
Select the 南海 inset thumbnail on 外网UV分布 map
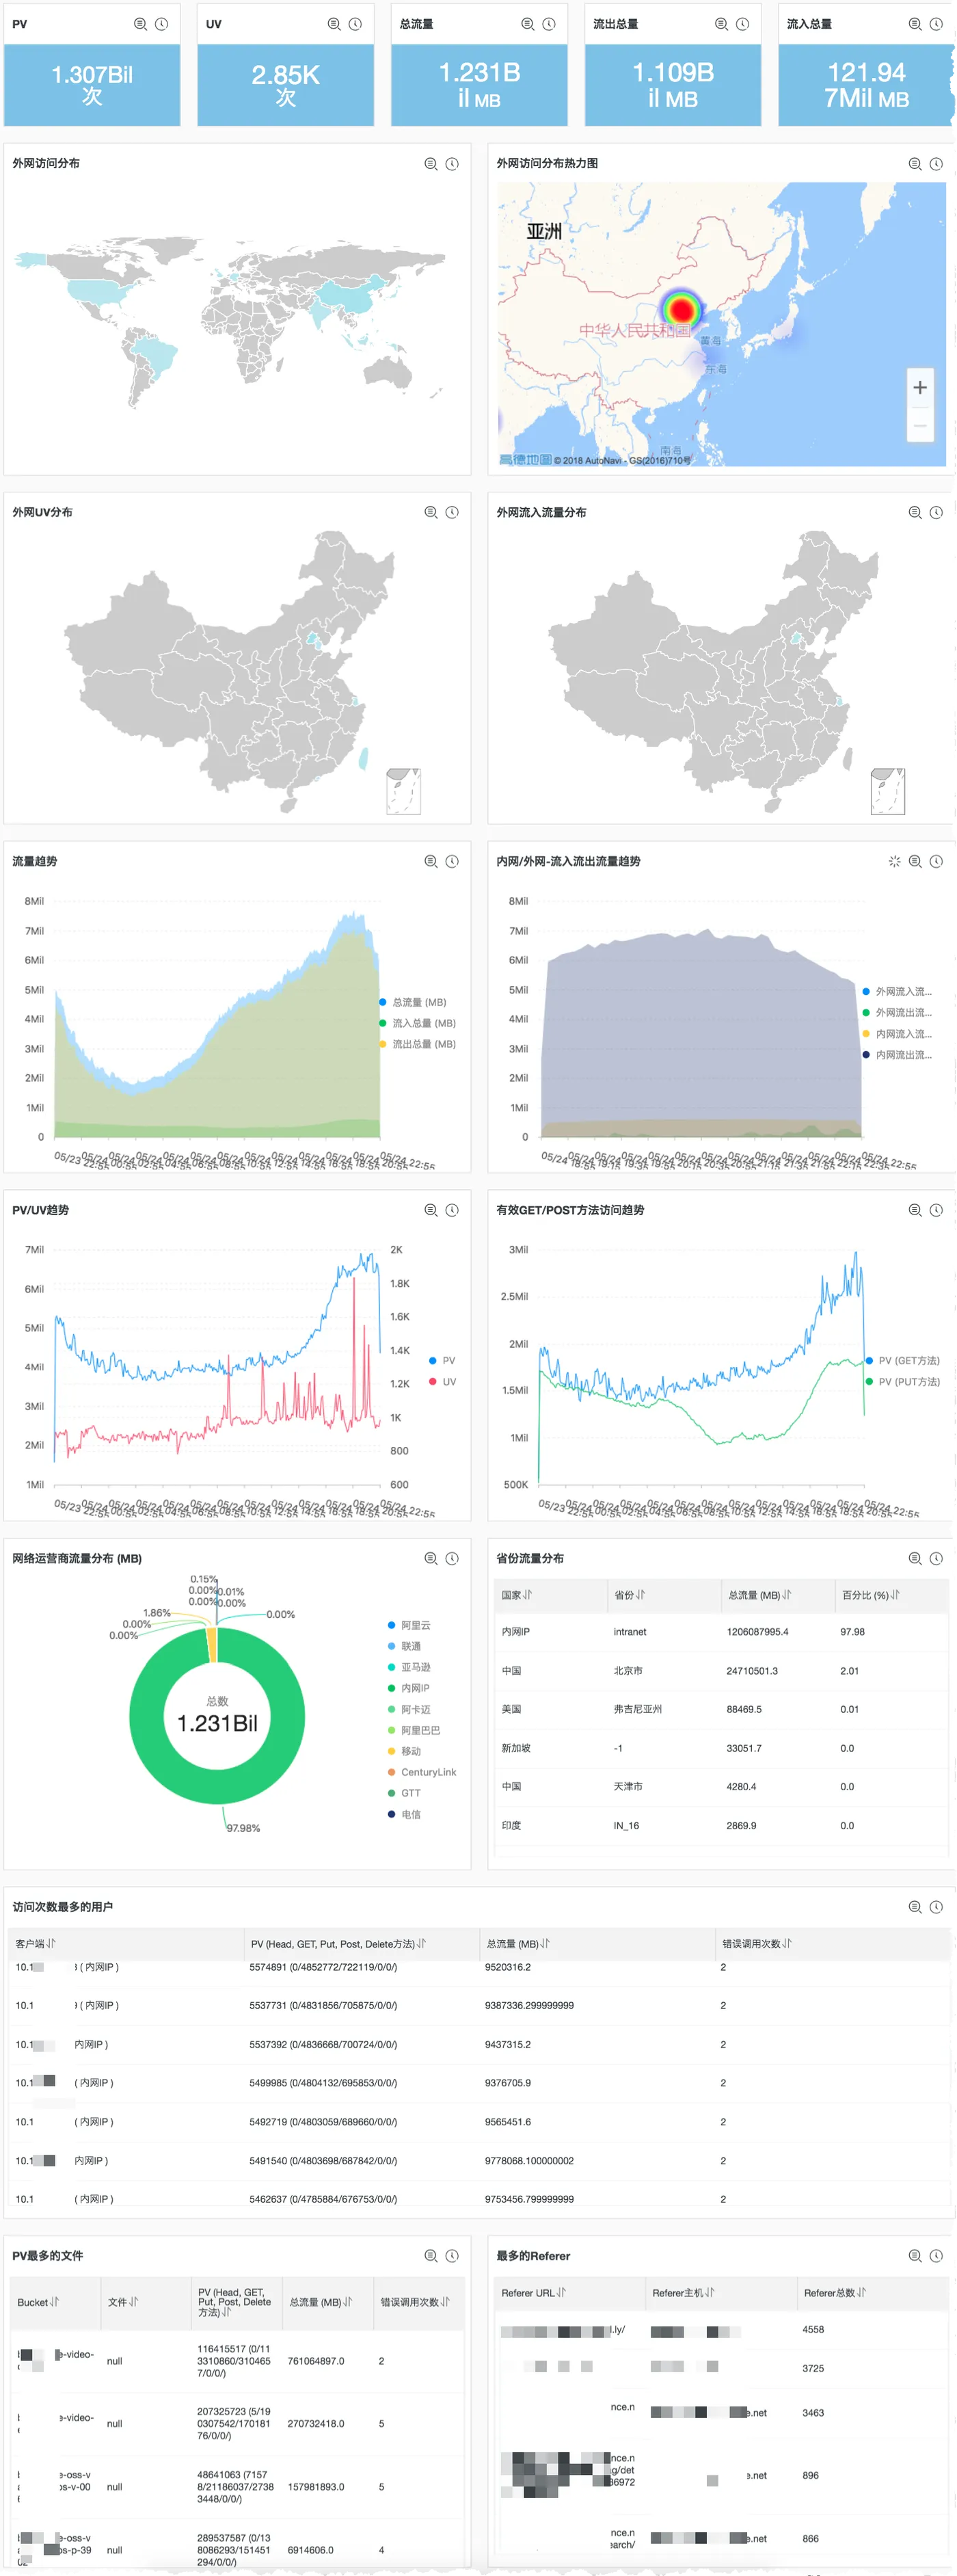[403, 791]
